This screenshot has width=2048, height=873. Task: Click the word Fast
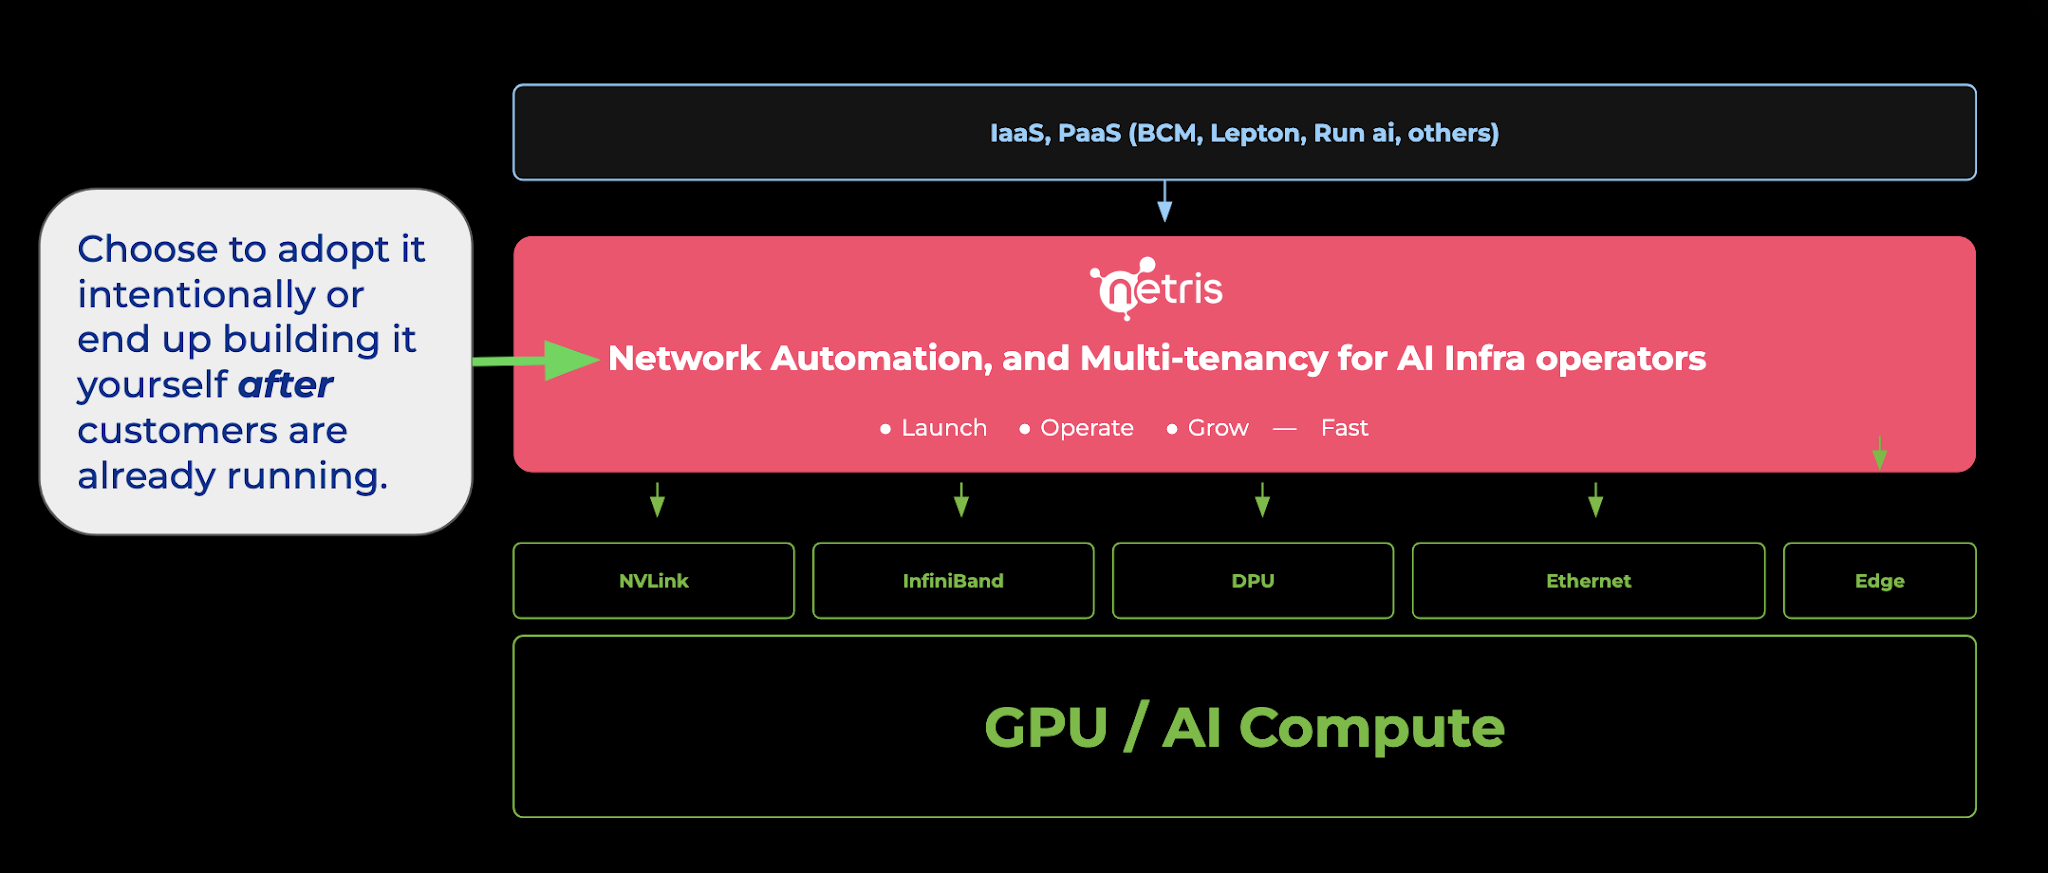click(1344, 428)
